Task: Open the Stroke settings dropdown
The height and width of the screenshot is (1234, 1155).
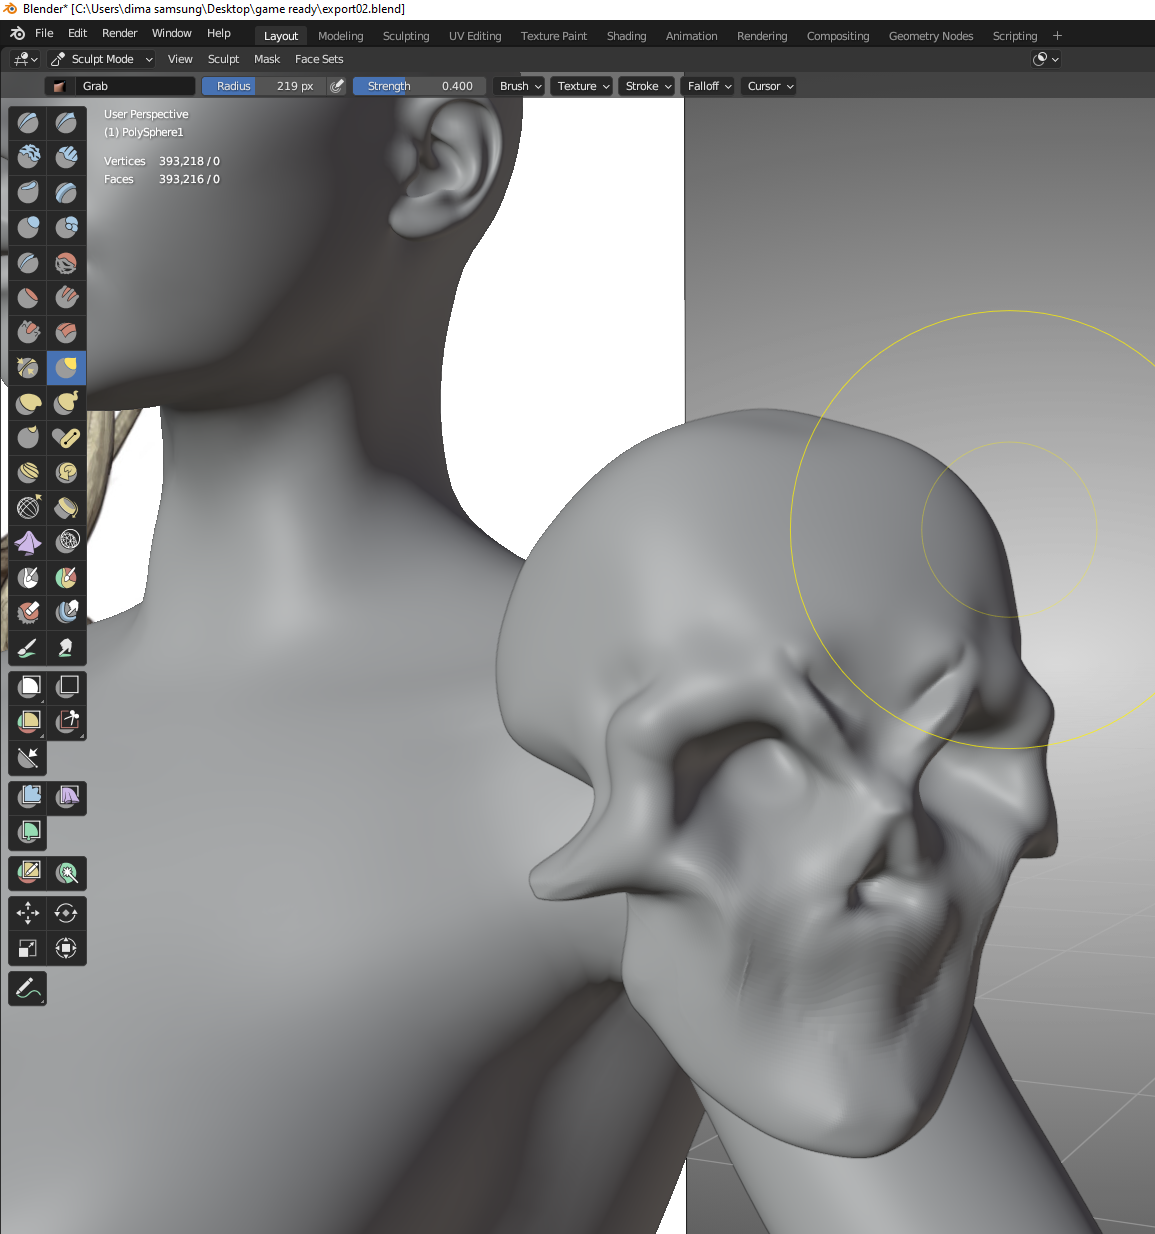Action: 648,86
